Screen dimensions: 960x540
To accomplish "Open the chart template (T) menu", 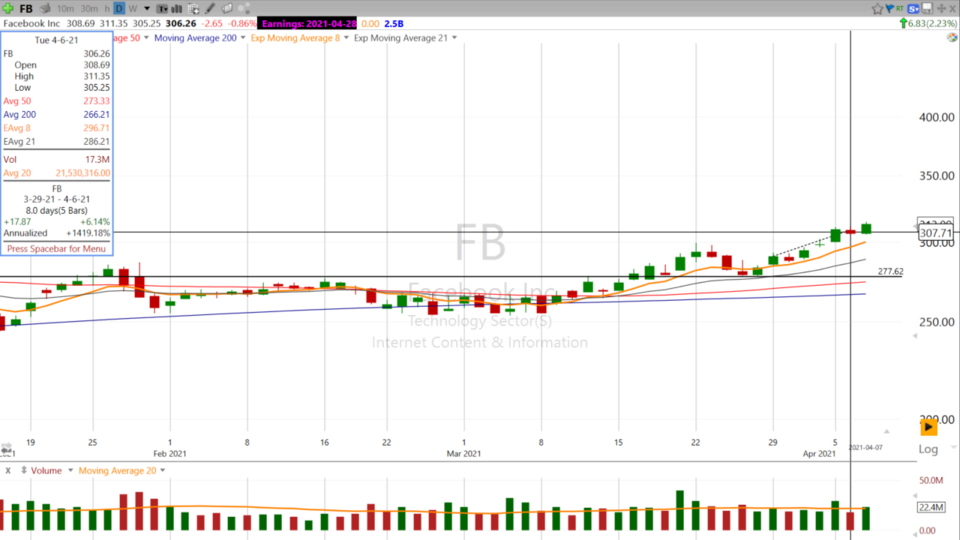I will (162, 9).
